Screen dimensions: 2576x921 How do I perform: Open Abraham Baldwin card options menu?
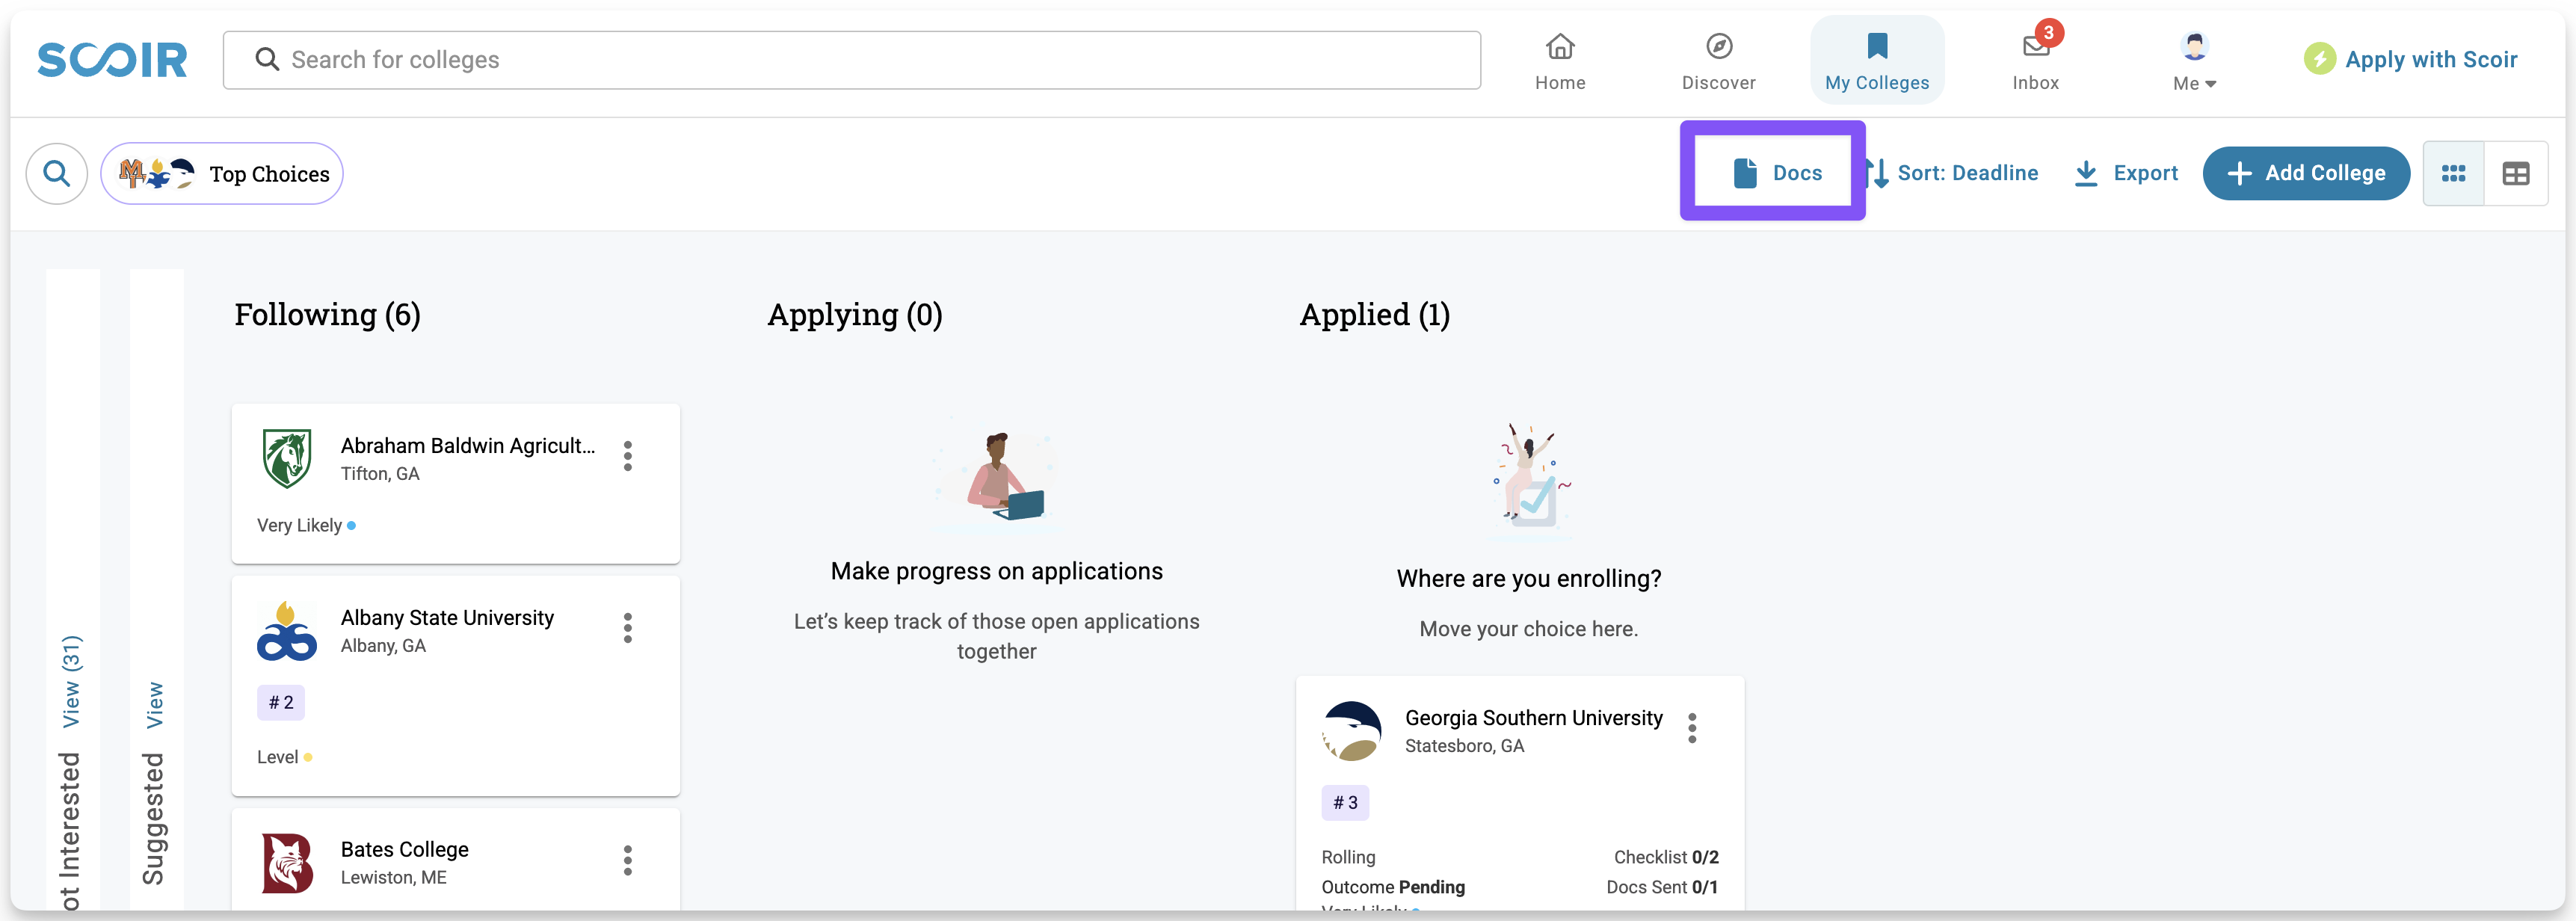(628, 456)
